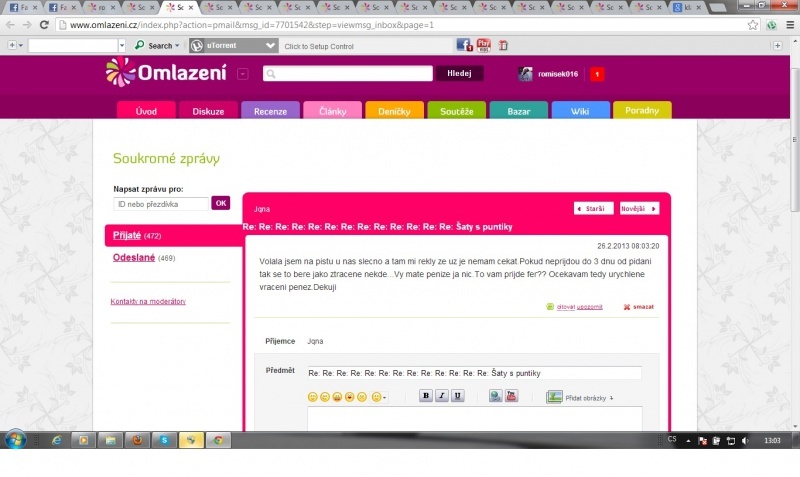Insert the first smiley emoticon
This screenshot has height=477, width=800.
click(x=312, y=397)
